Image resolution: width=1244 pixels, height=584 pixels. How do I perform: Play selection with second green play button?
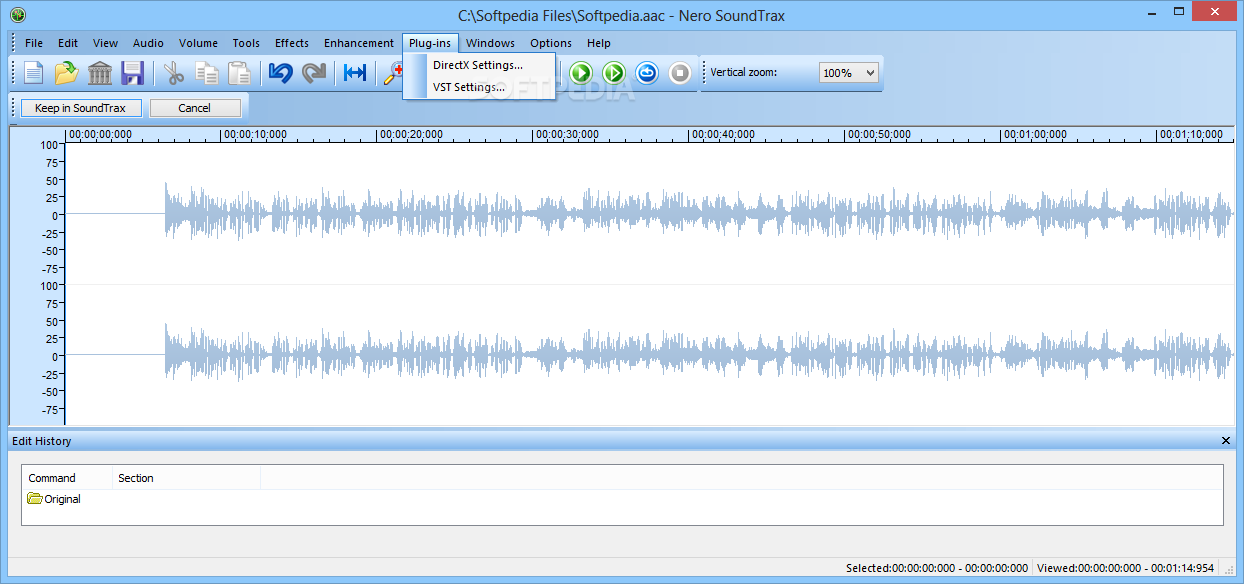tap(614, 73)
